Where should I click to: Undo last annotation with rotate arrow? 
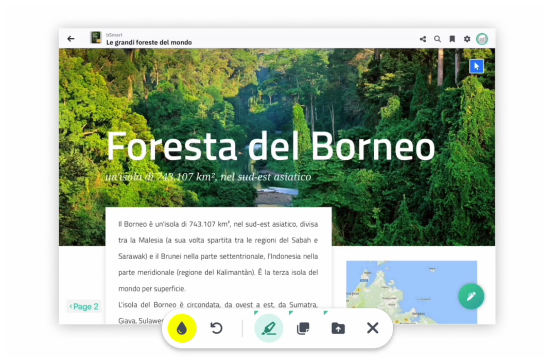pyautogui.click(x=216, y=328)
